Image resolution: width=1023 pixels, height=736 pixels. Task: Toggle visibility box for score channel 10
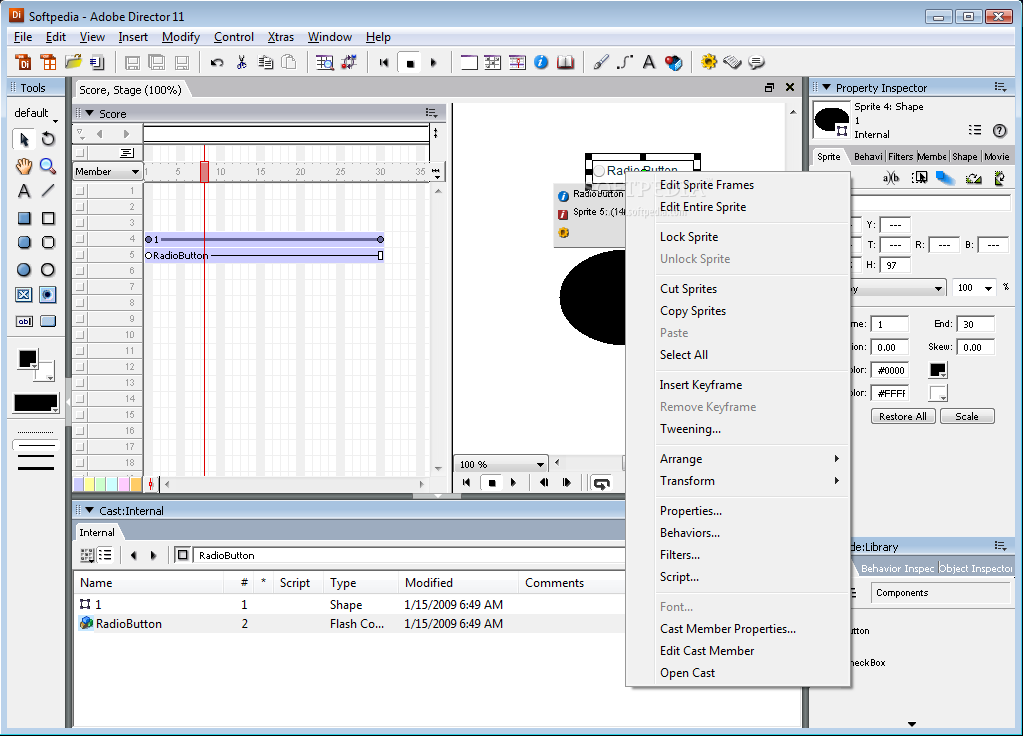(80, 335)
